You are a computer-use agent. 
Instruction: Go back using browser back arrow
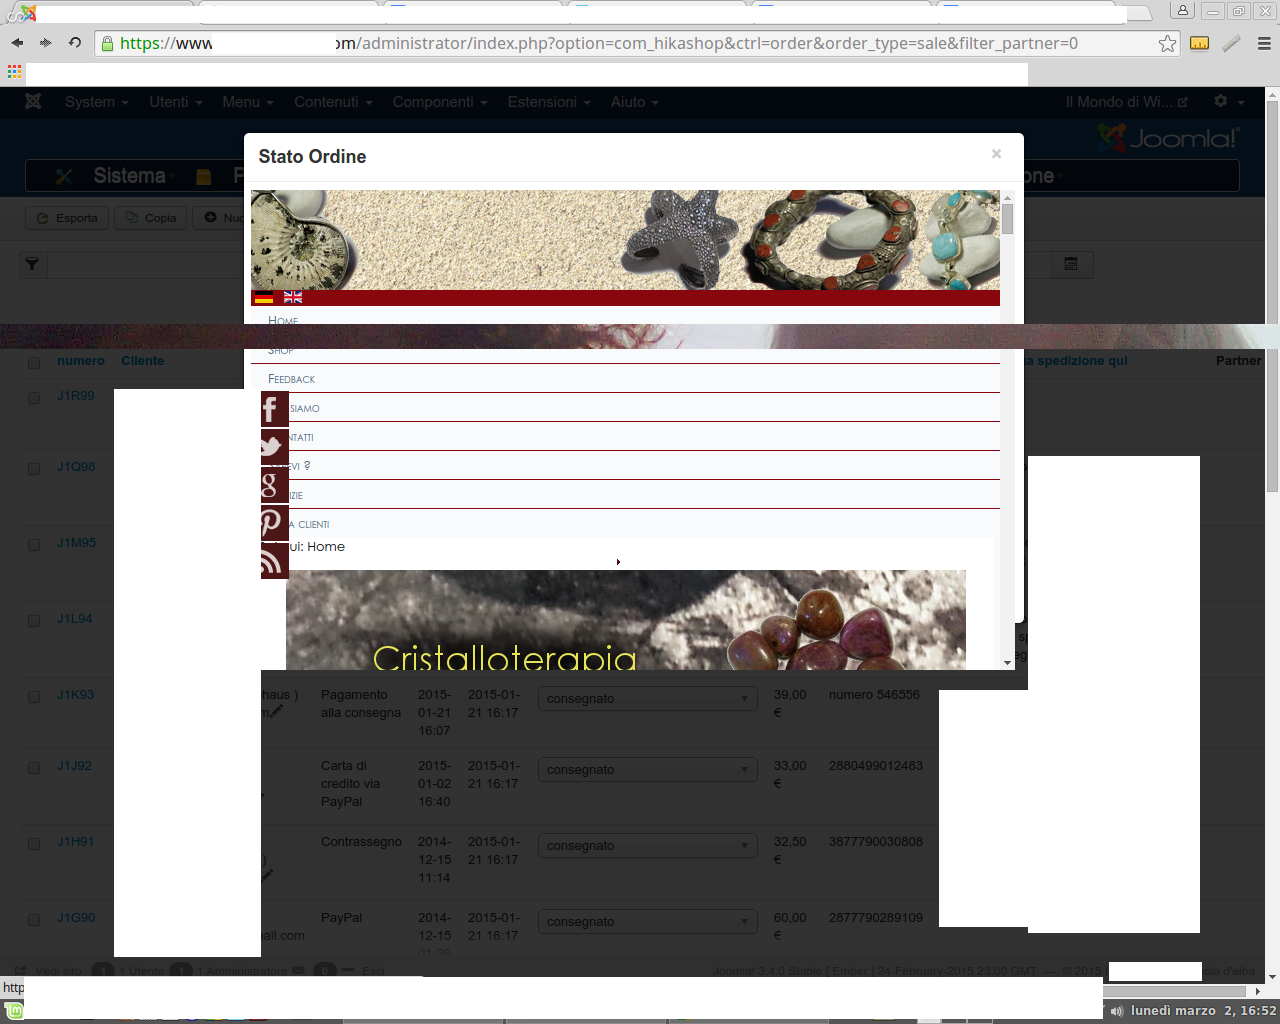(x=17, y=43)
